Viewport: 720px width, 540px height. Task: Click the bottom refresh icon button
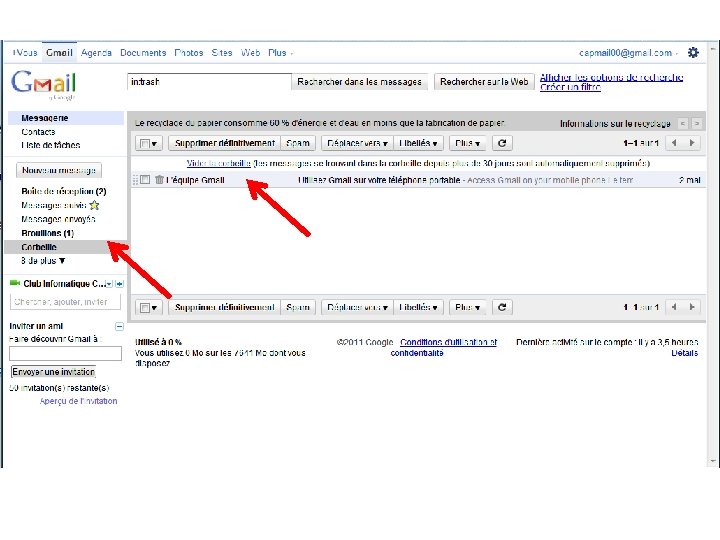502,307
